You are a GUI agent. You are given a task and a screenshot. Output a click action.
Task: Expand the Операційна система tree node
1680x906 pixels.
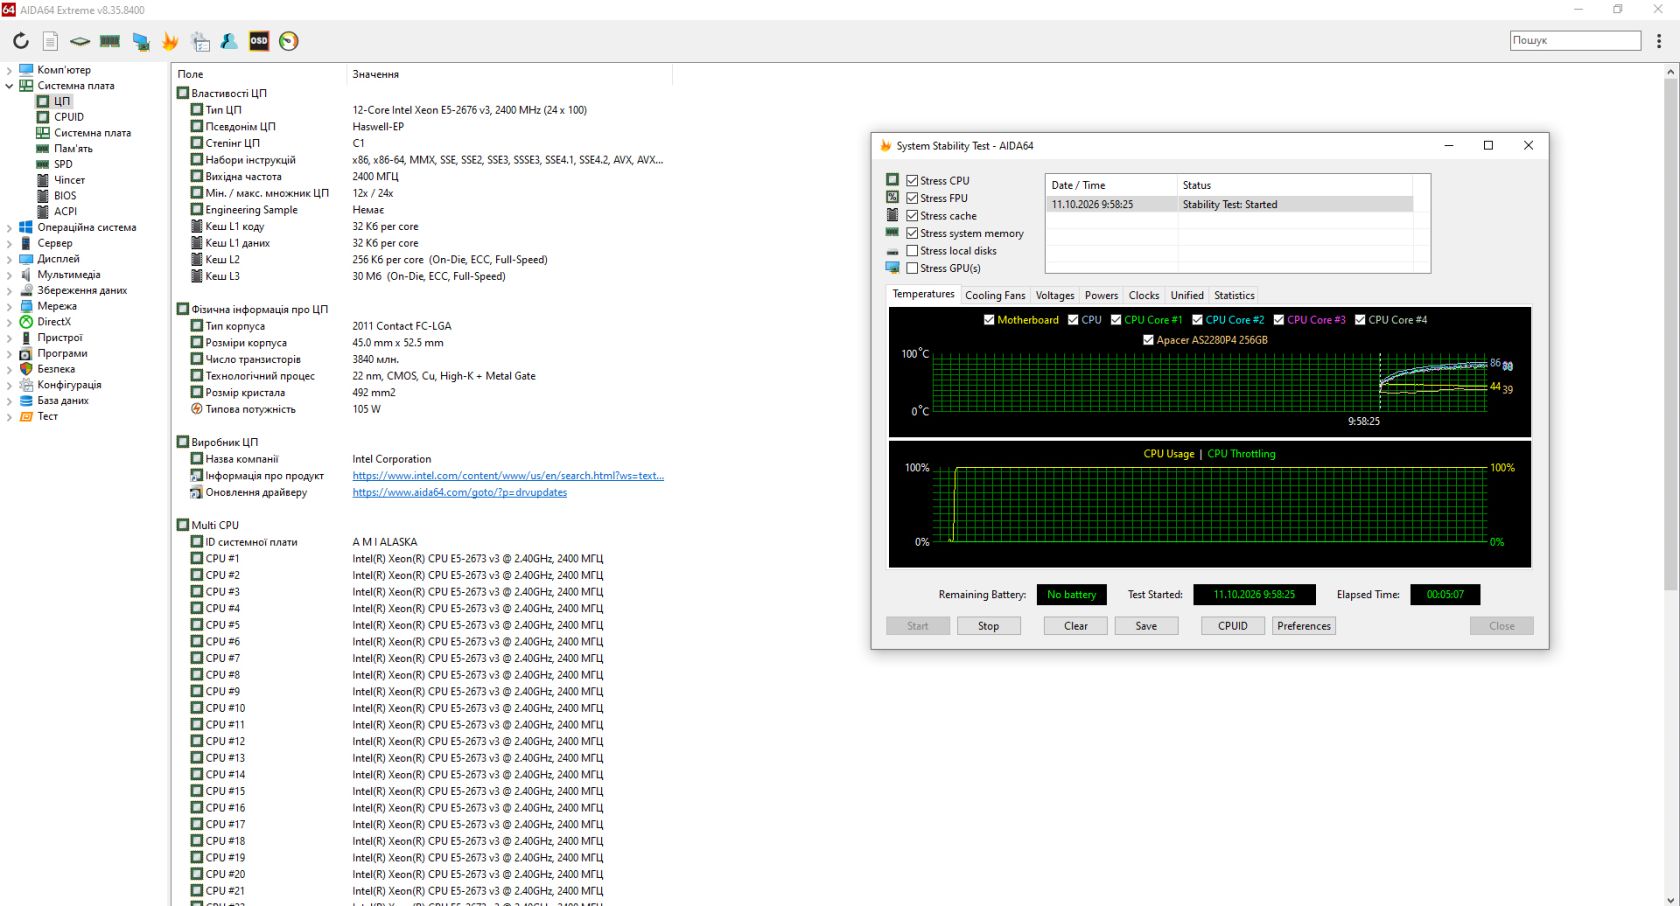pos(9,228)
